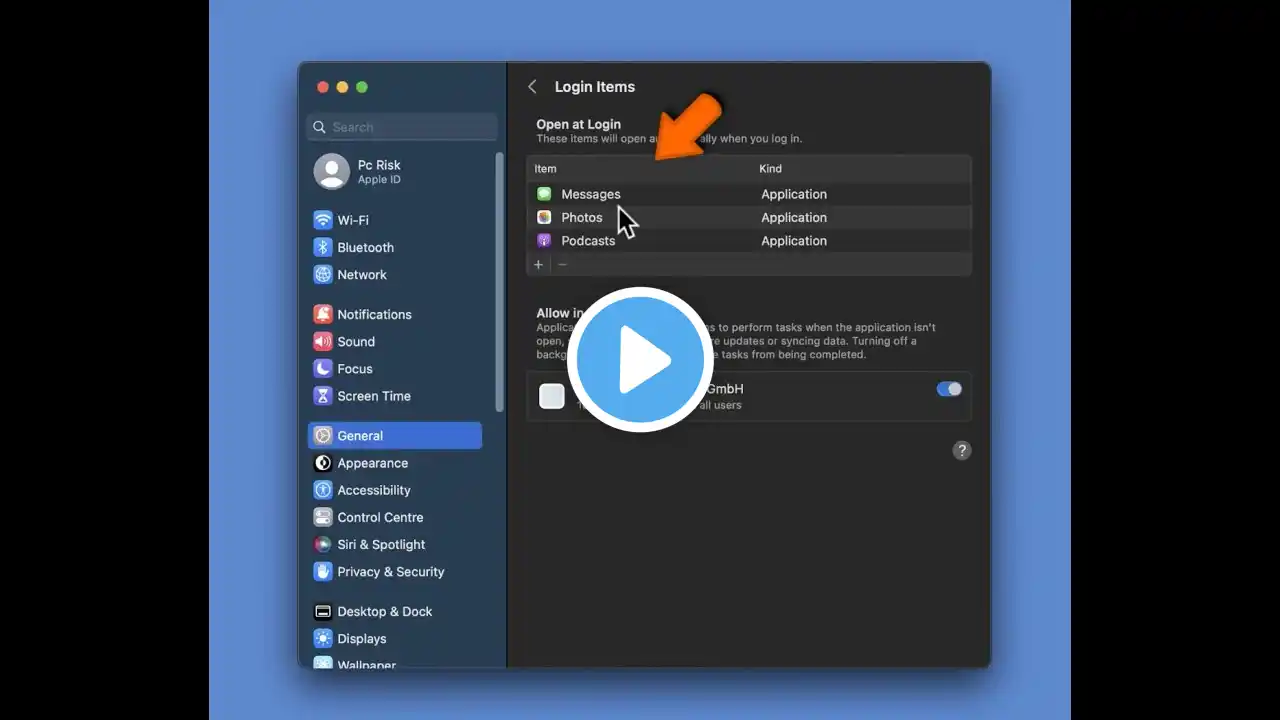Click "Application" in the Podcasts row
The image size is (1280, 720).
(794, 240)
